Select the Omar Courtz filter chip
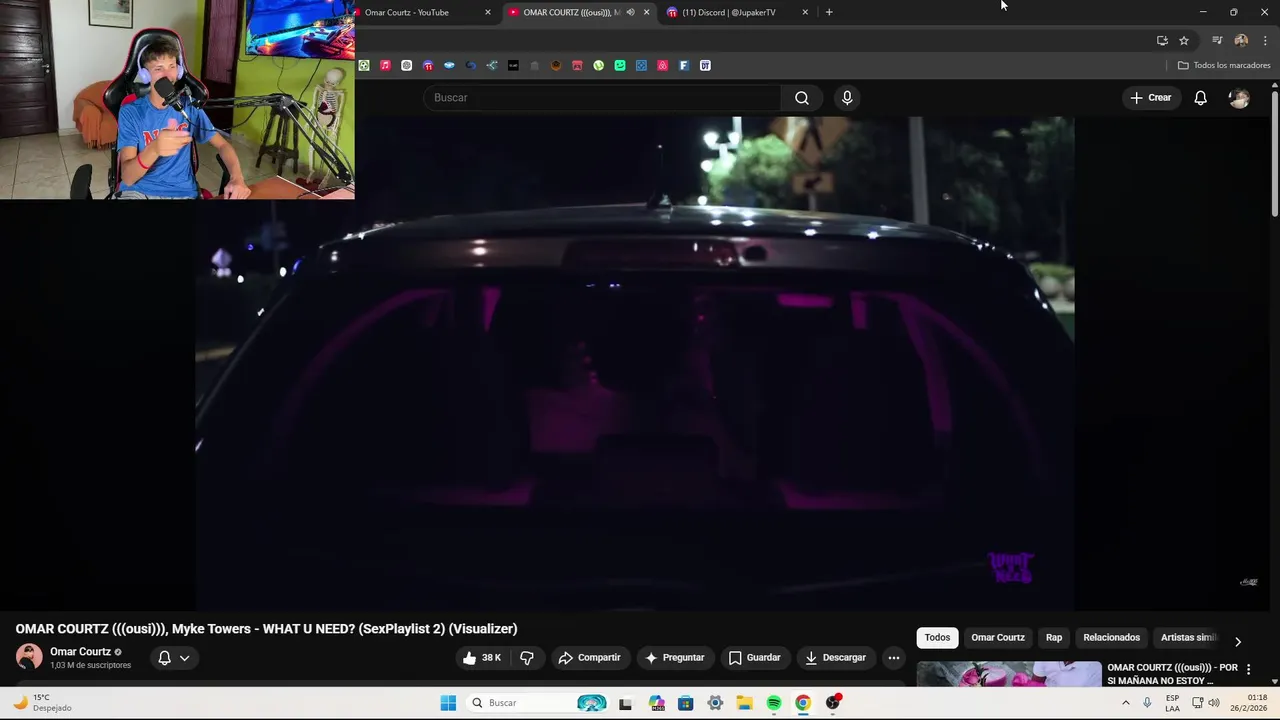This screenshot has width=1280, height=720. tap(998, 638)
